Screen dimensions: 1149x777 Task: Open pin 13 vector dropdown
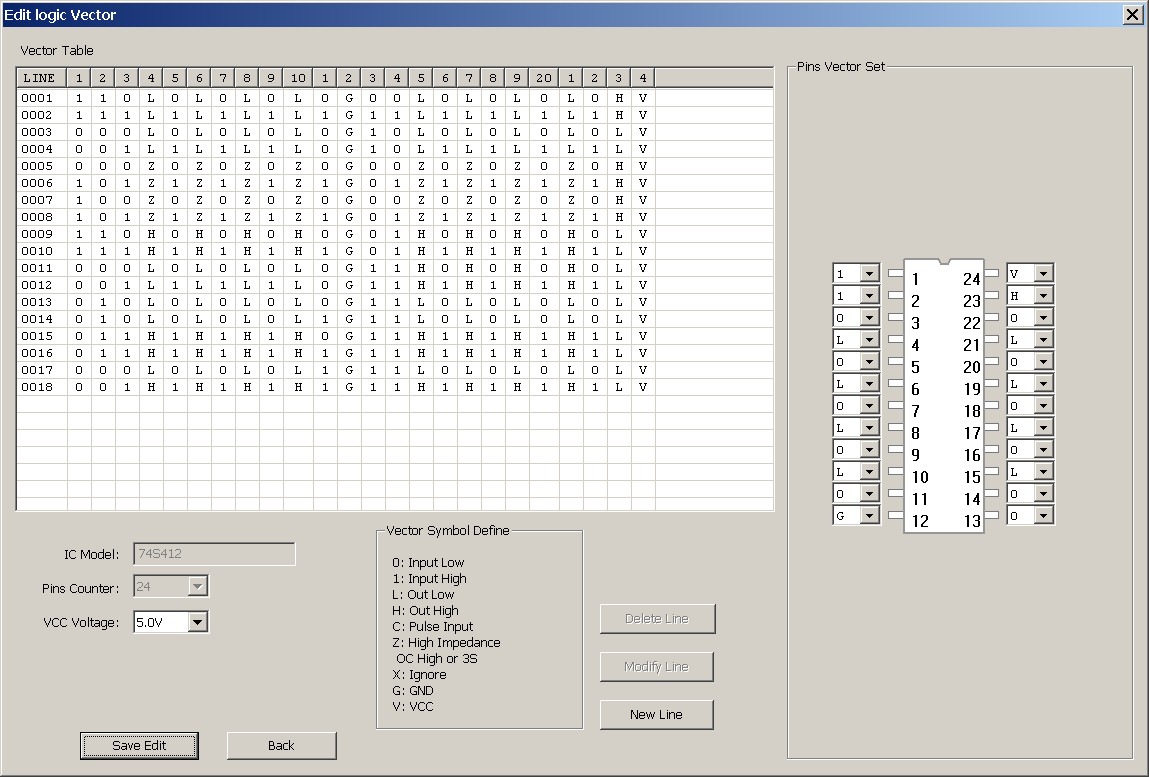(x=1043, y=516)
